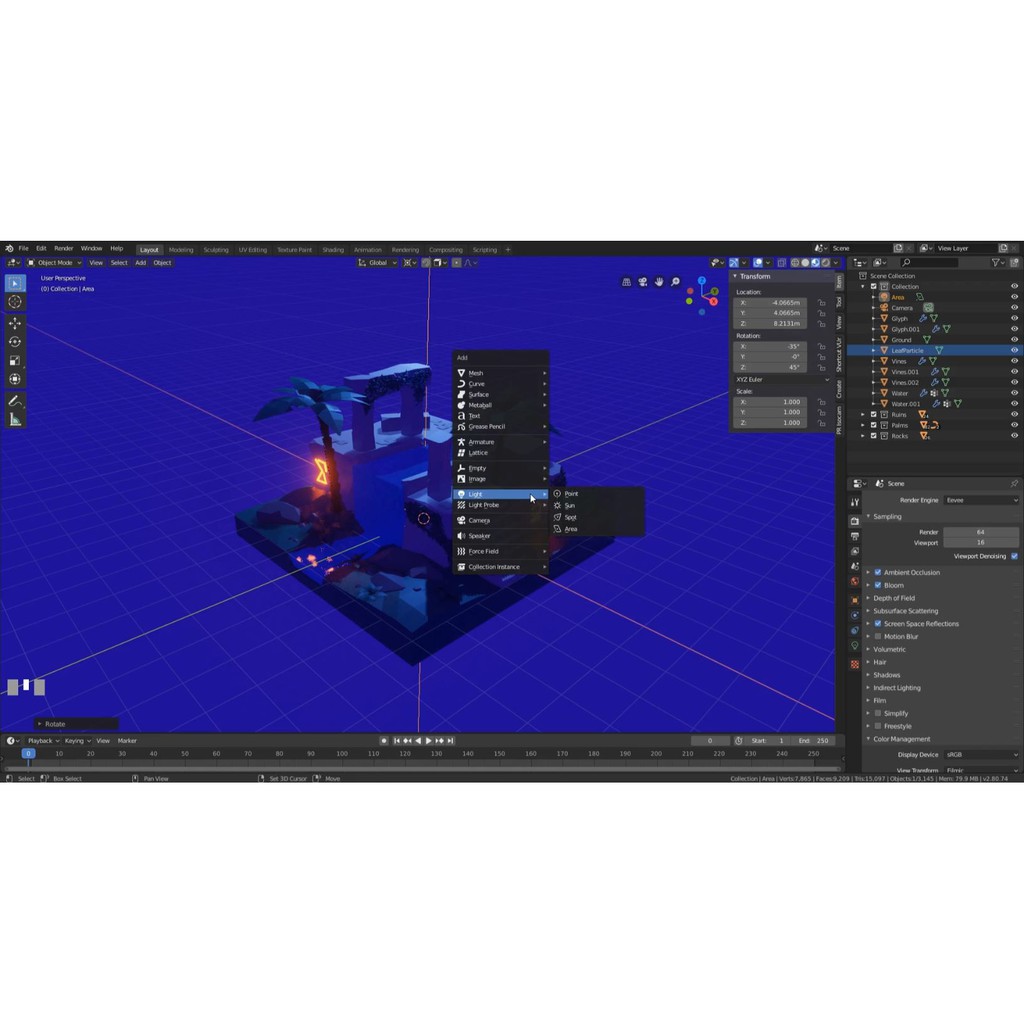This screenshot has width=1024, height=1024.
Task: Choose Point from the Light submenu
Action: pos(570,494)
